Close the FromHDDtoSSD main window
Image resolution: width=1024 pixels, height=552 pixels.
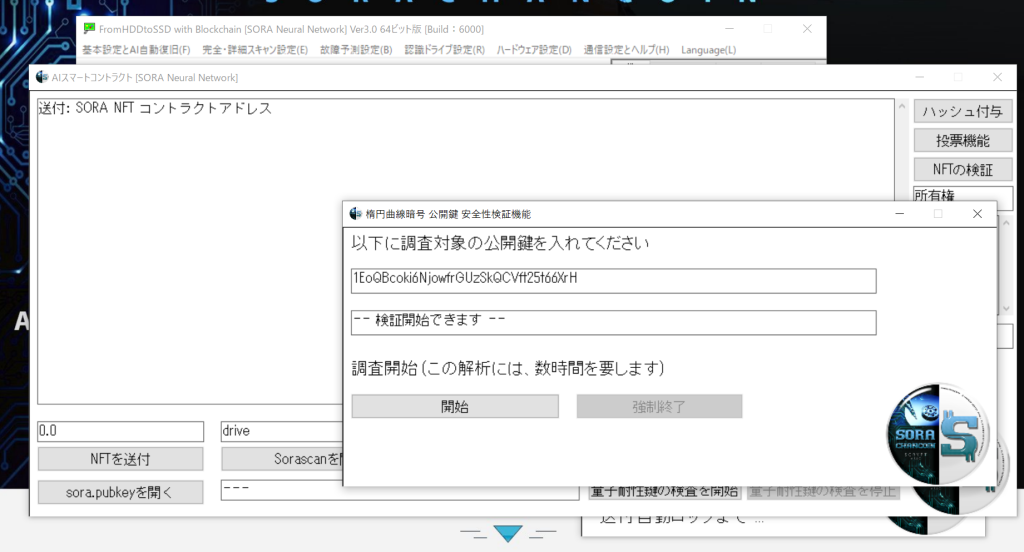tap(807, 29)
